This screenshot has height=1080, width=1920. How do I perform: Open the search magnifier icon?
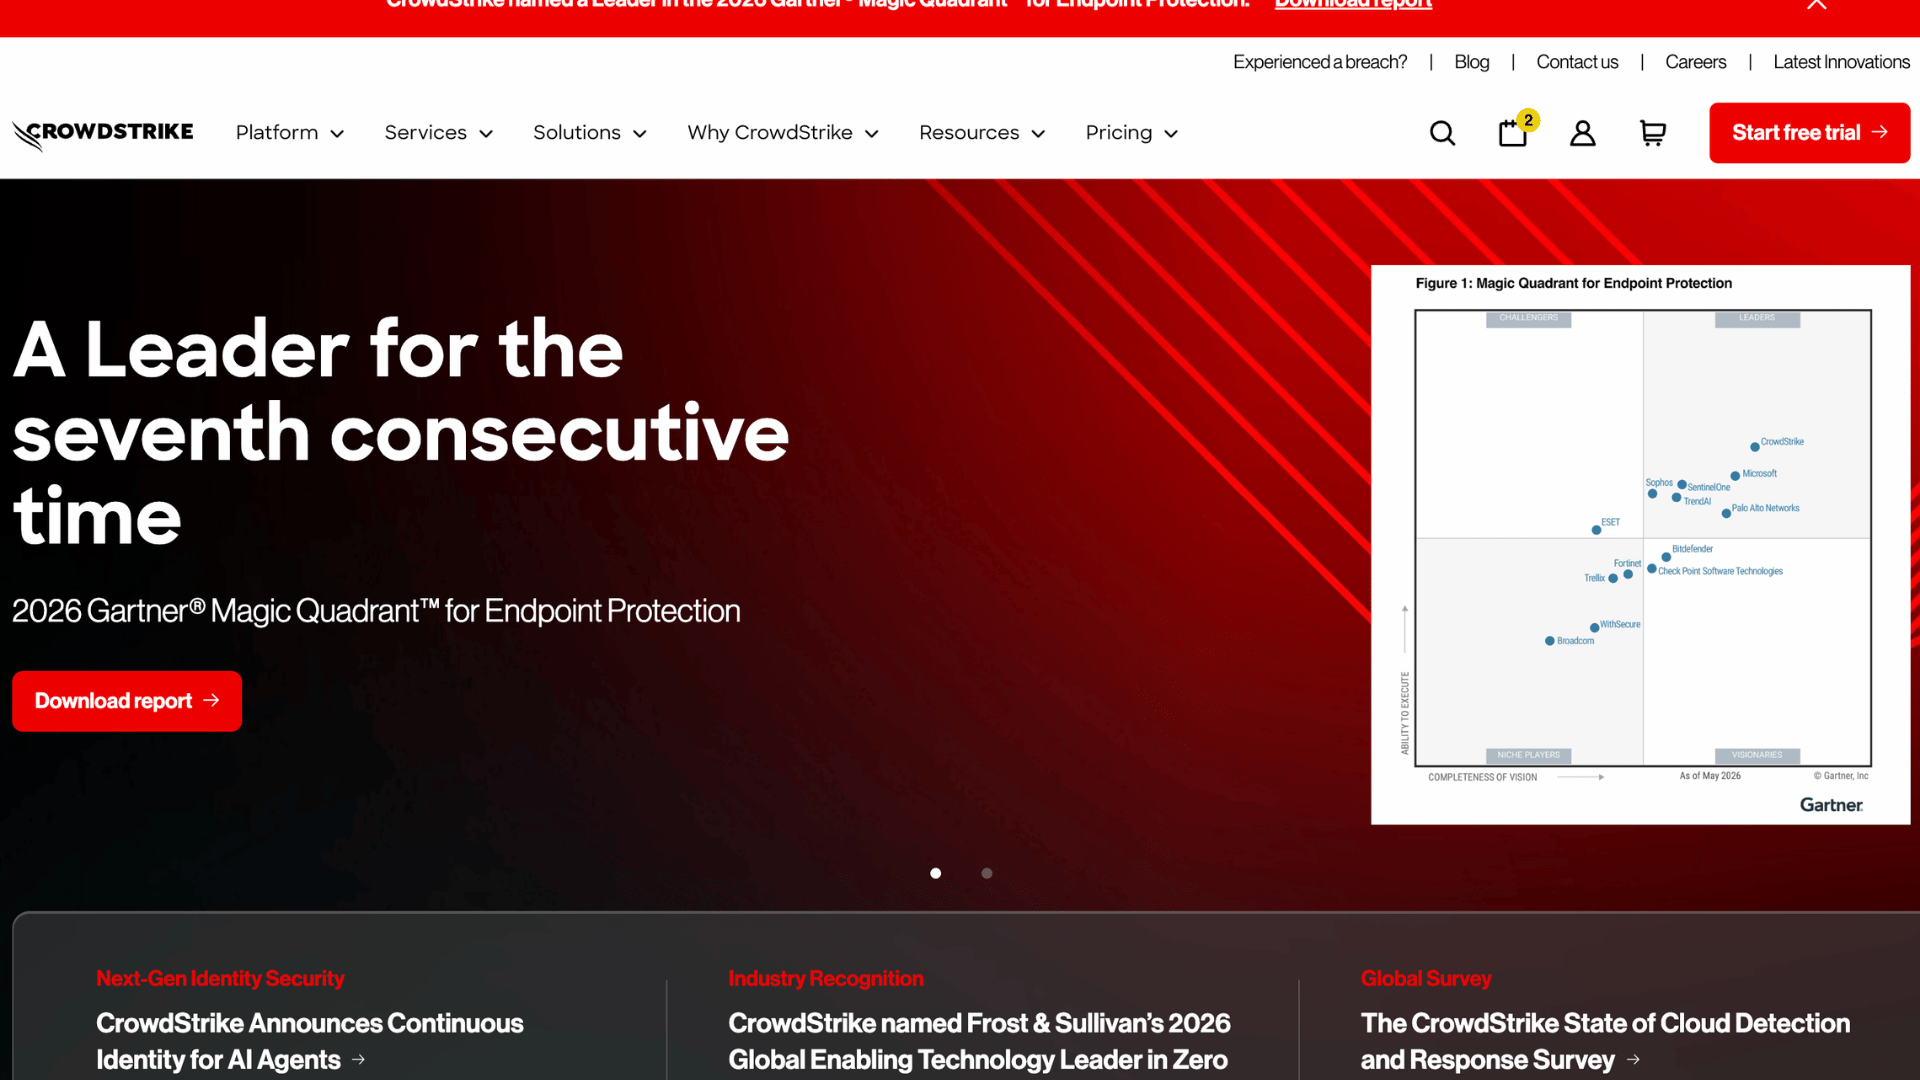pos(1442,133)
